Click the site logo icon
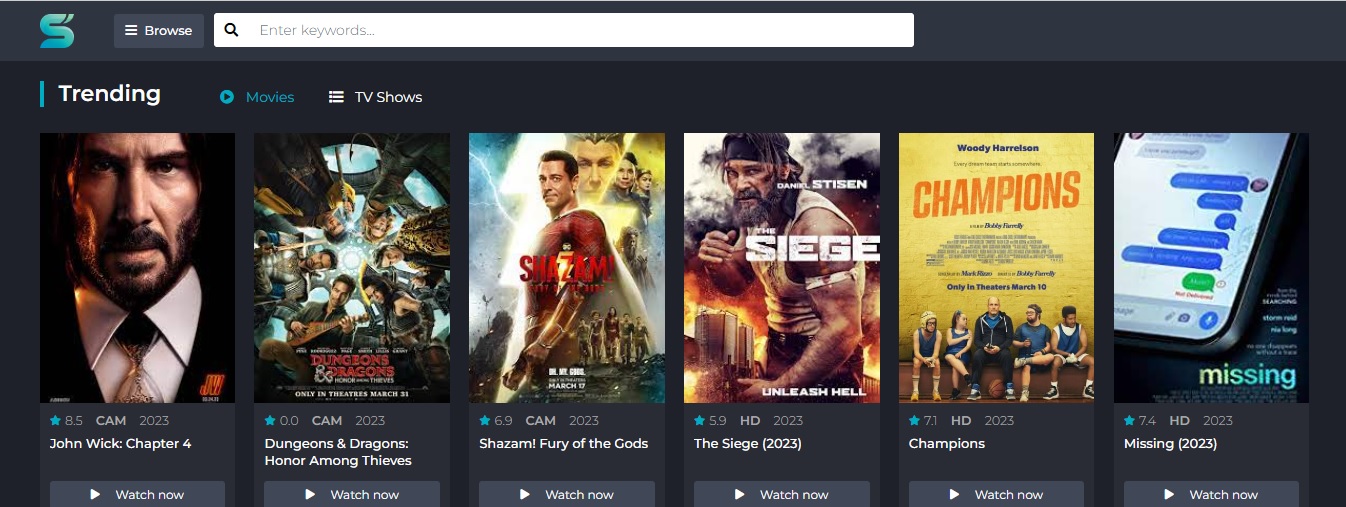Image resolution: width=1346 pixels, height=507 pixels. 57,30
